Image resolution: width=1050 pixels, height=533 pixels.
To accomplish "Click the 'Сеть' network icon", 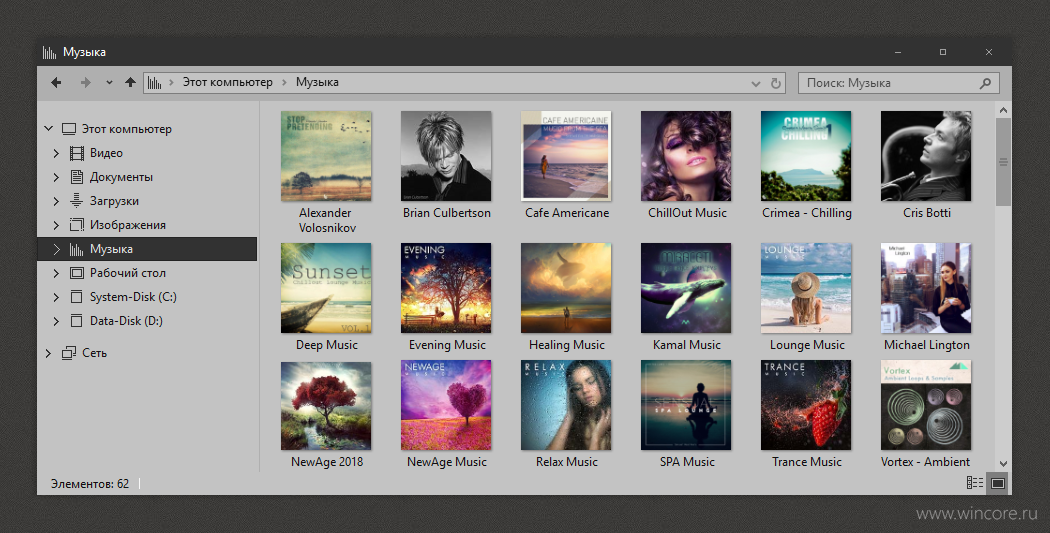I will tap(69, 353).
